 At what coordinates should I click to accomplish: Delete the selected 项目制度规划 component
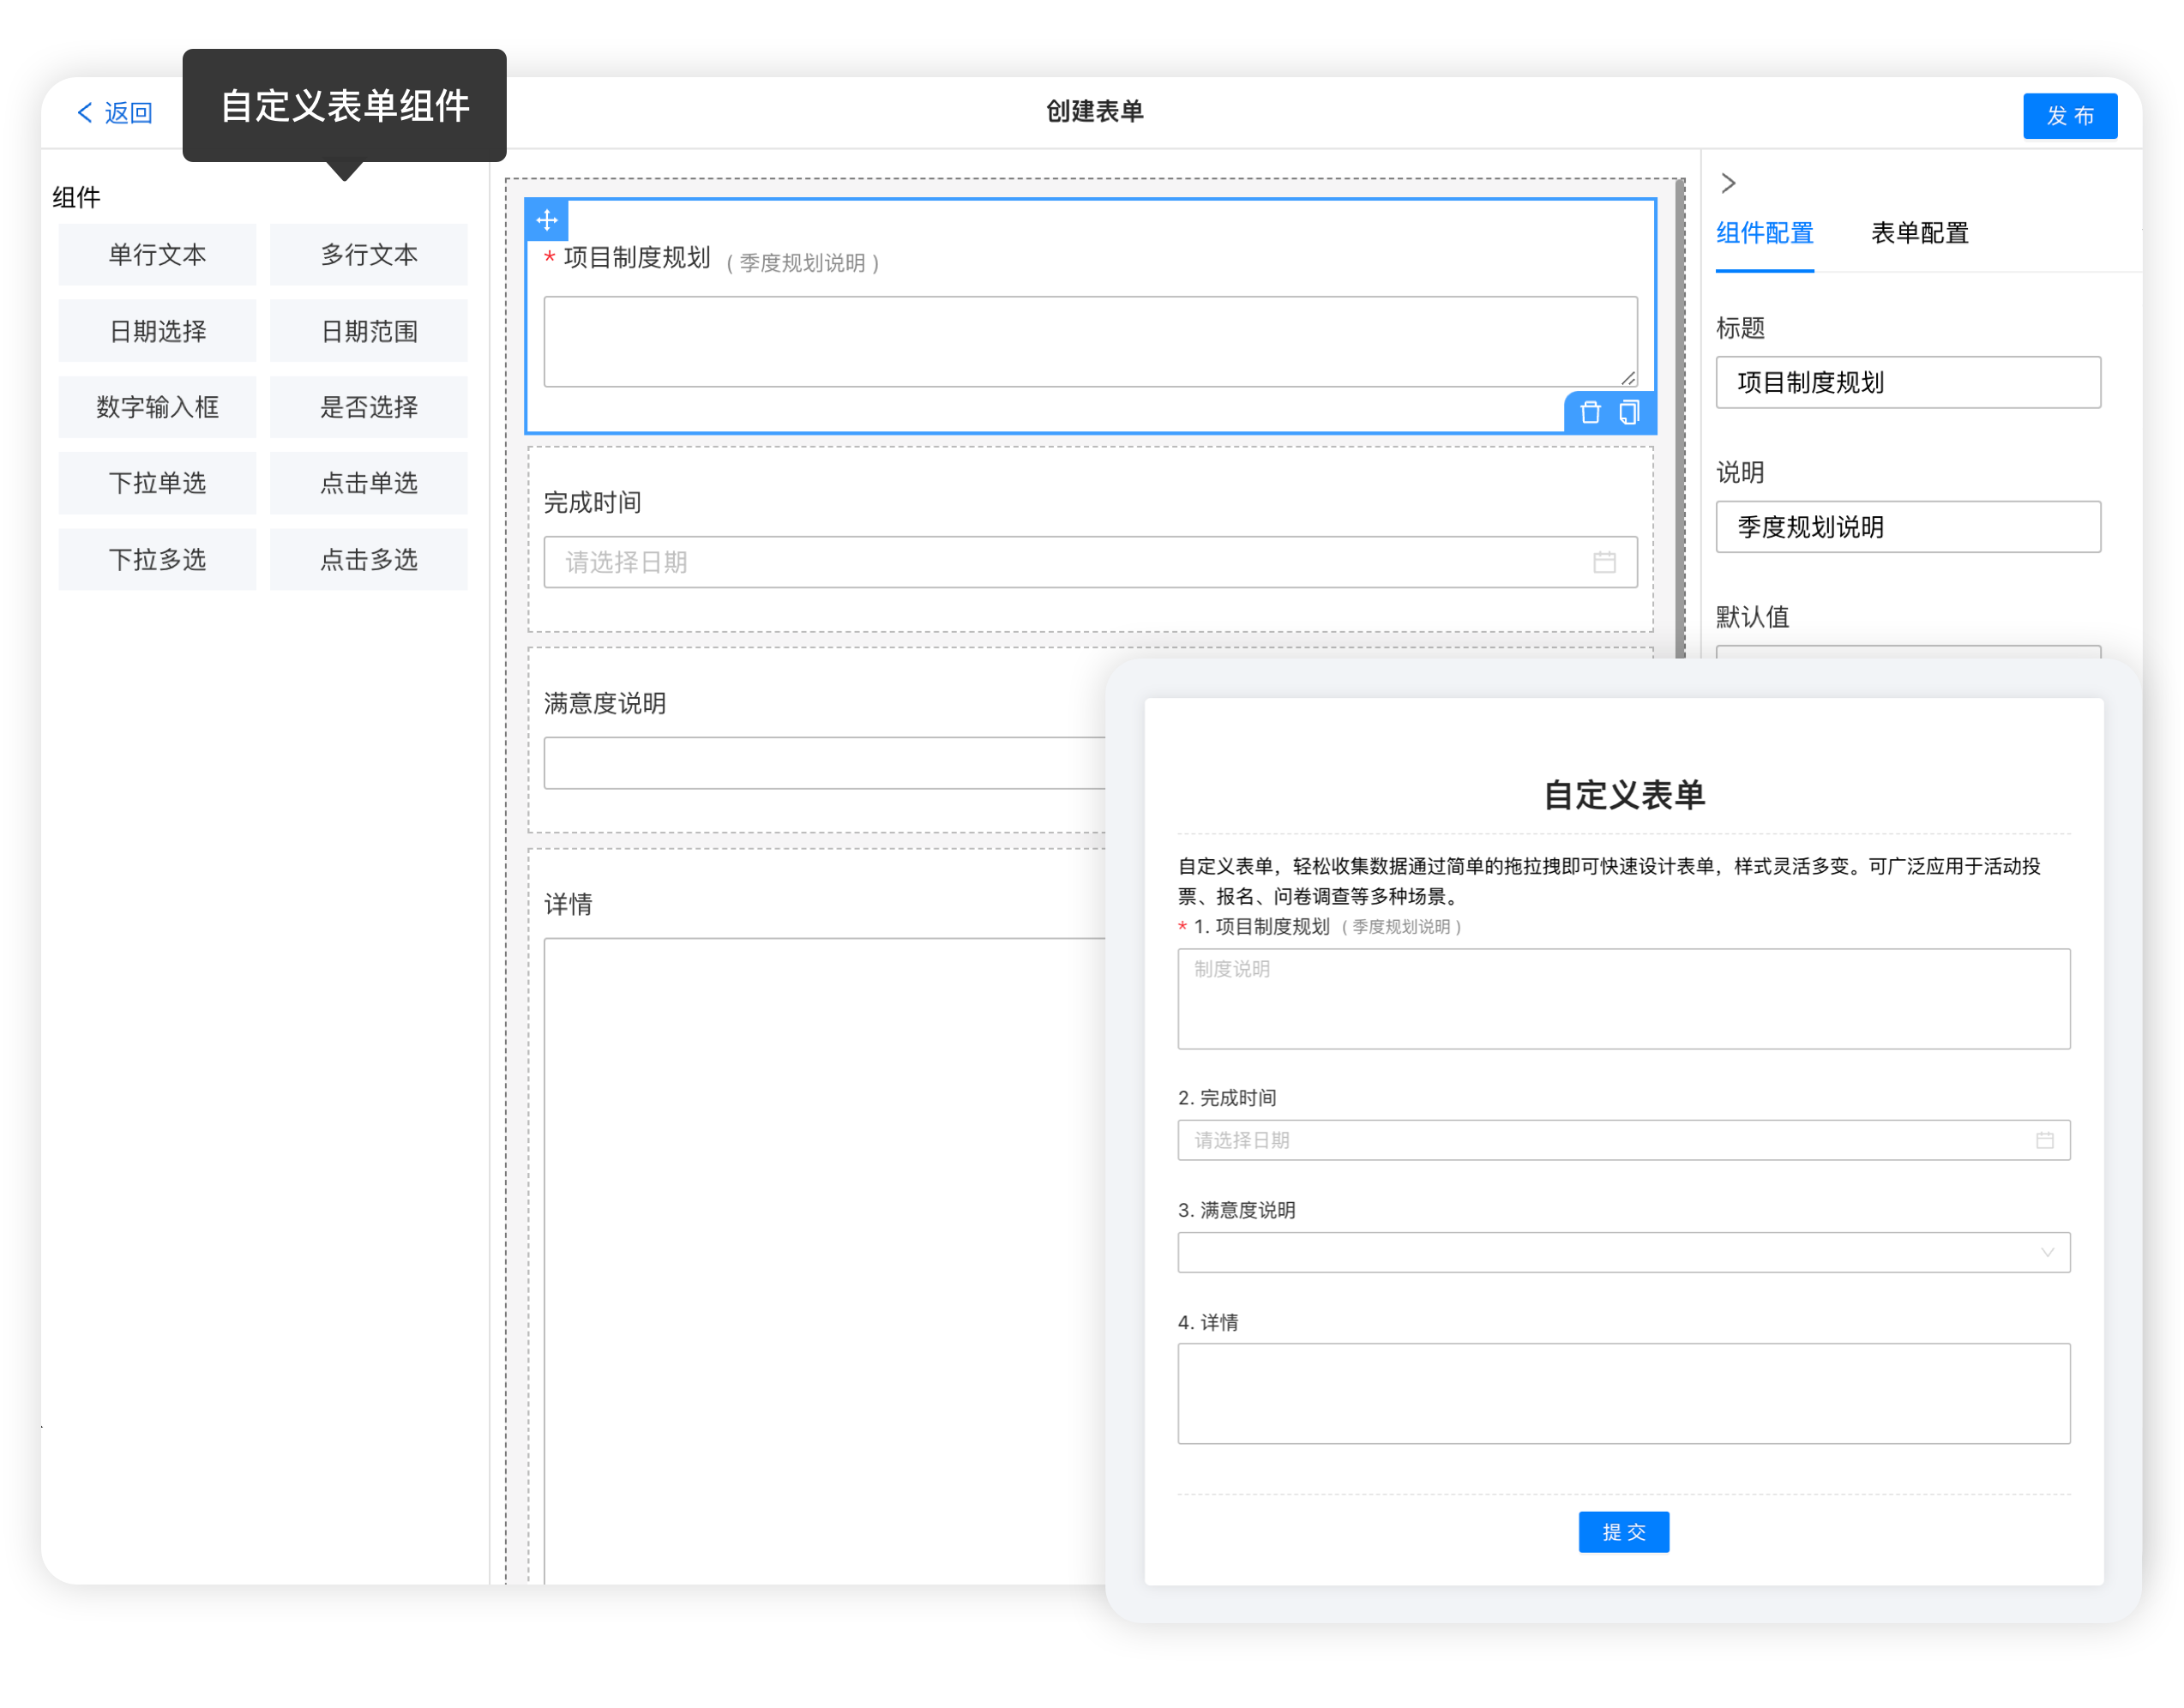1590,412
